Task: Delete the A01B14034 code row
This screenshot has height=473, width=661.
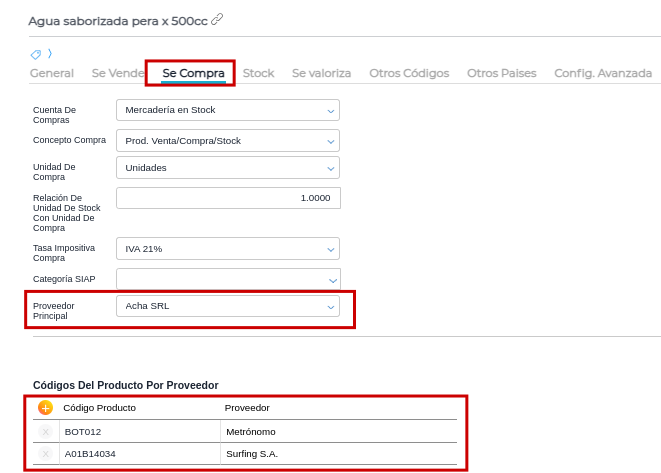Action: [45, 453]
